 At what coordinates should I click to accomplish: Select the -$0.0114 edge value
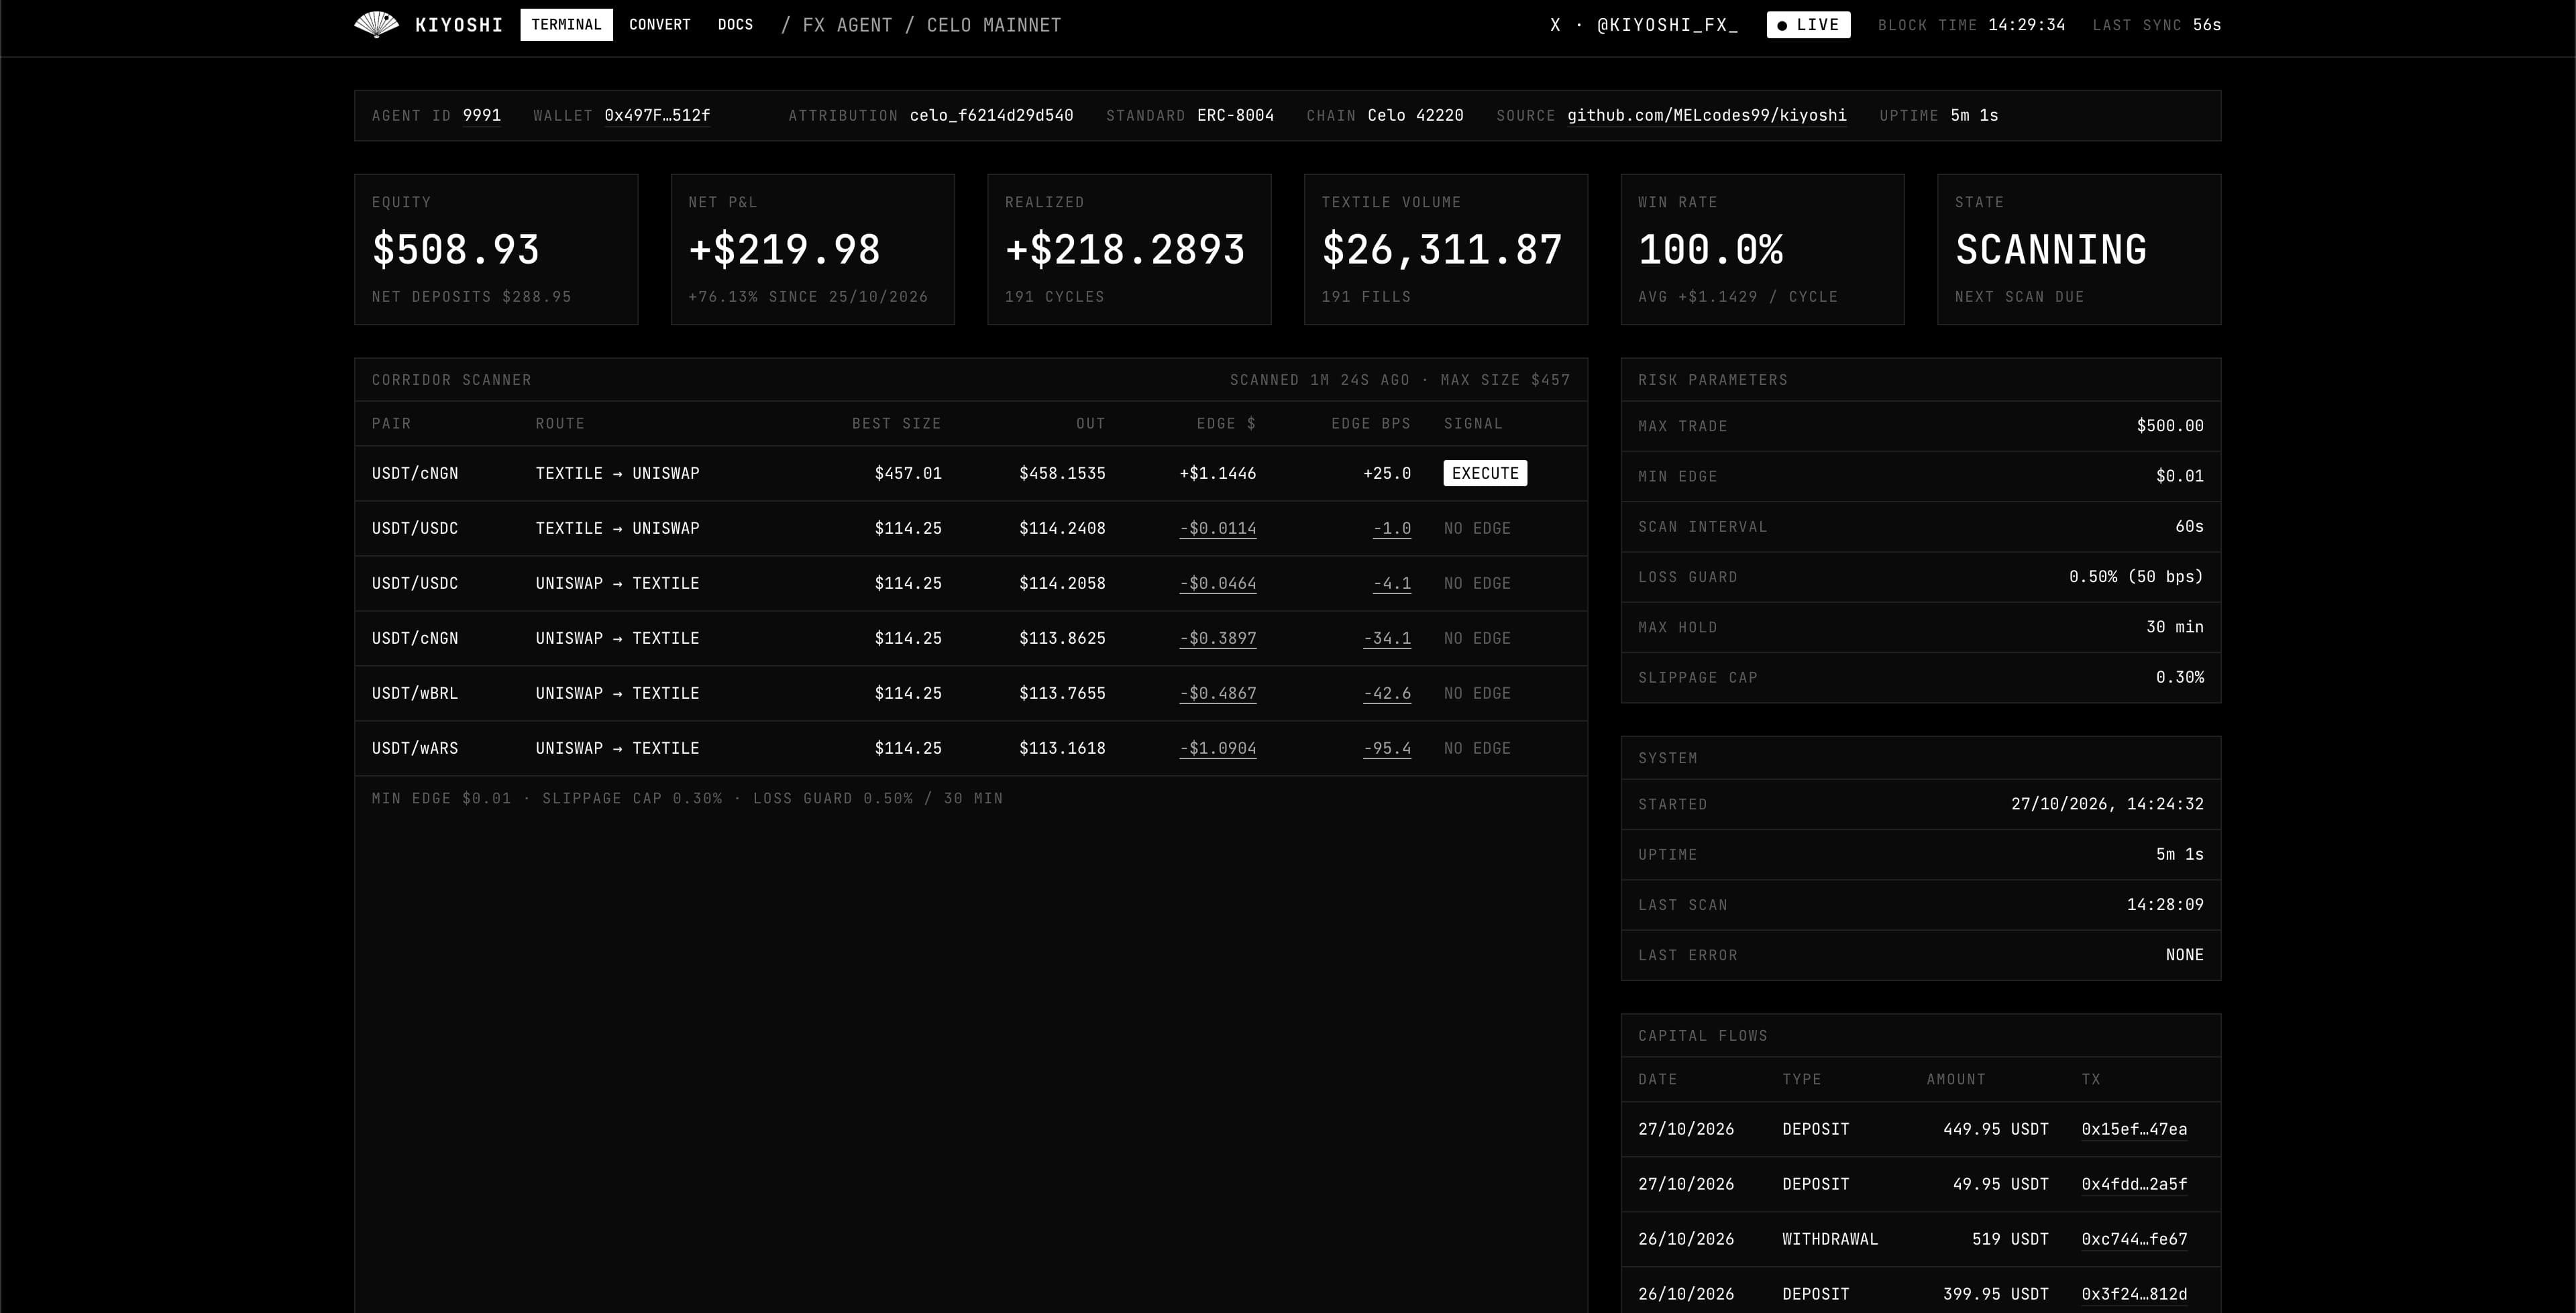tap(1217, 528)
